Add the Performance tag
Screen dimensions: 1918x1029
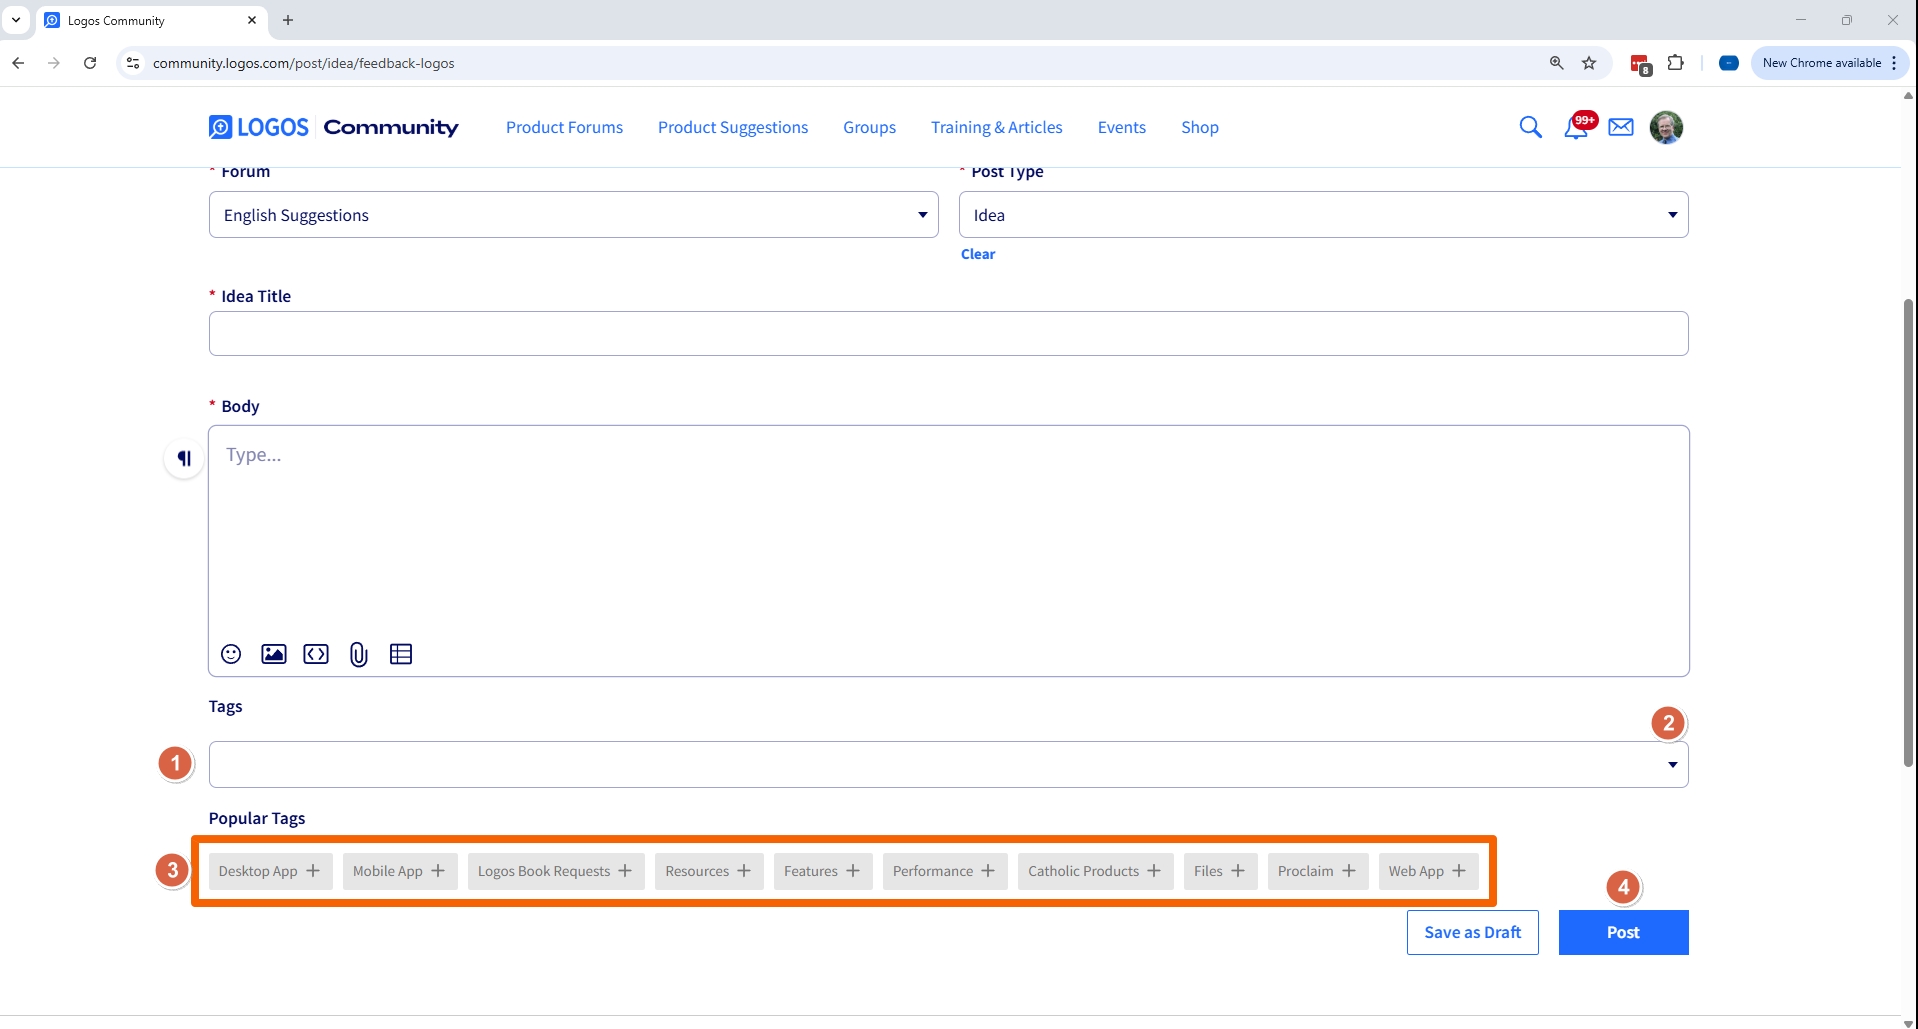point(945,871)
